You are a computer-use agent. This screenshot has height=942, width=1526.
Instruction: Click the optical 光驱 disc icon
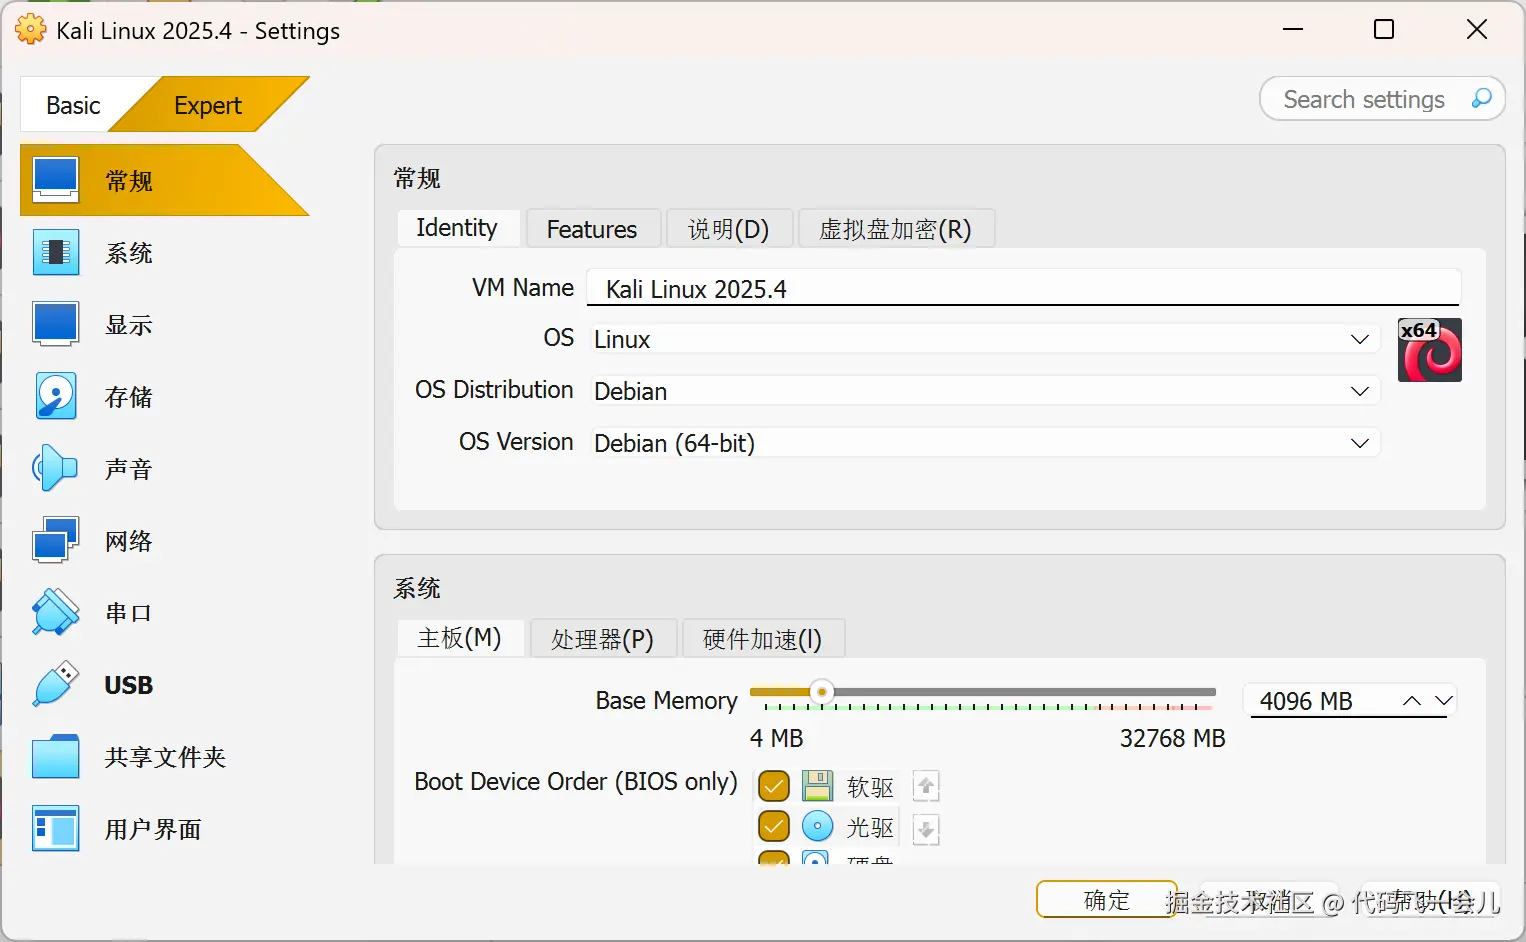(x=817, y=826)
